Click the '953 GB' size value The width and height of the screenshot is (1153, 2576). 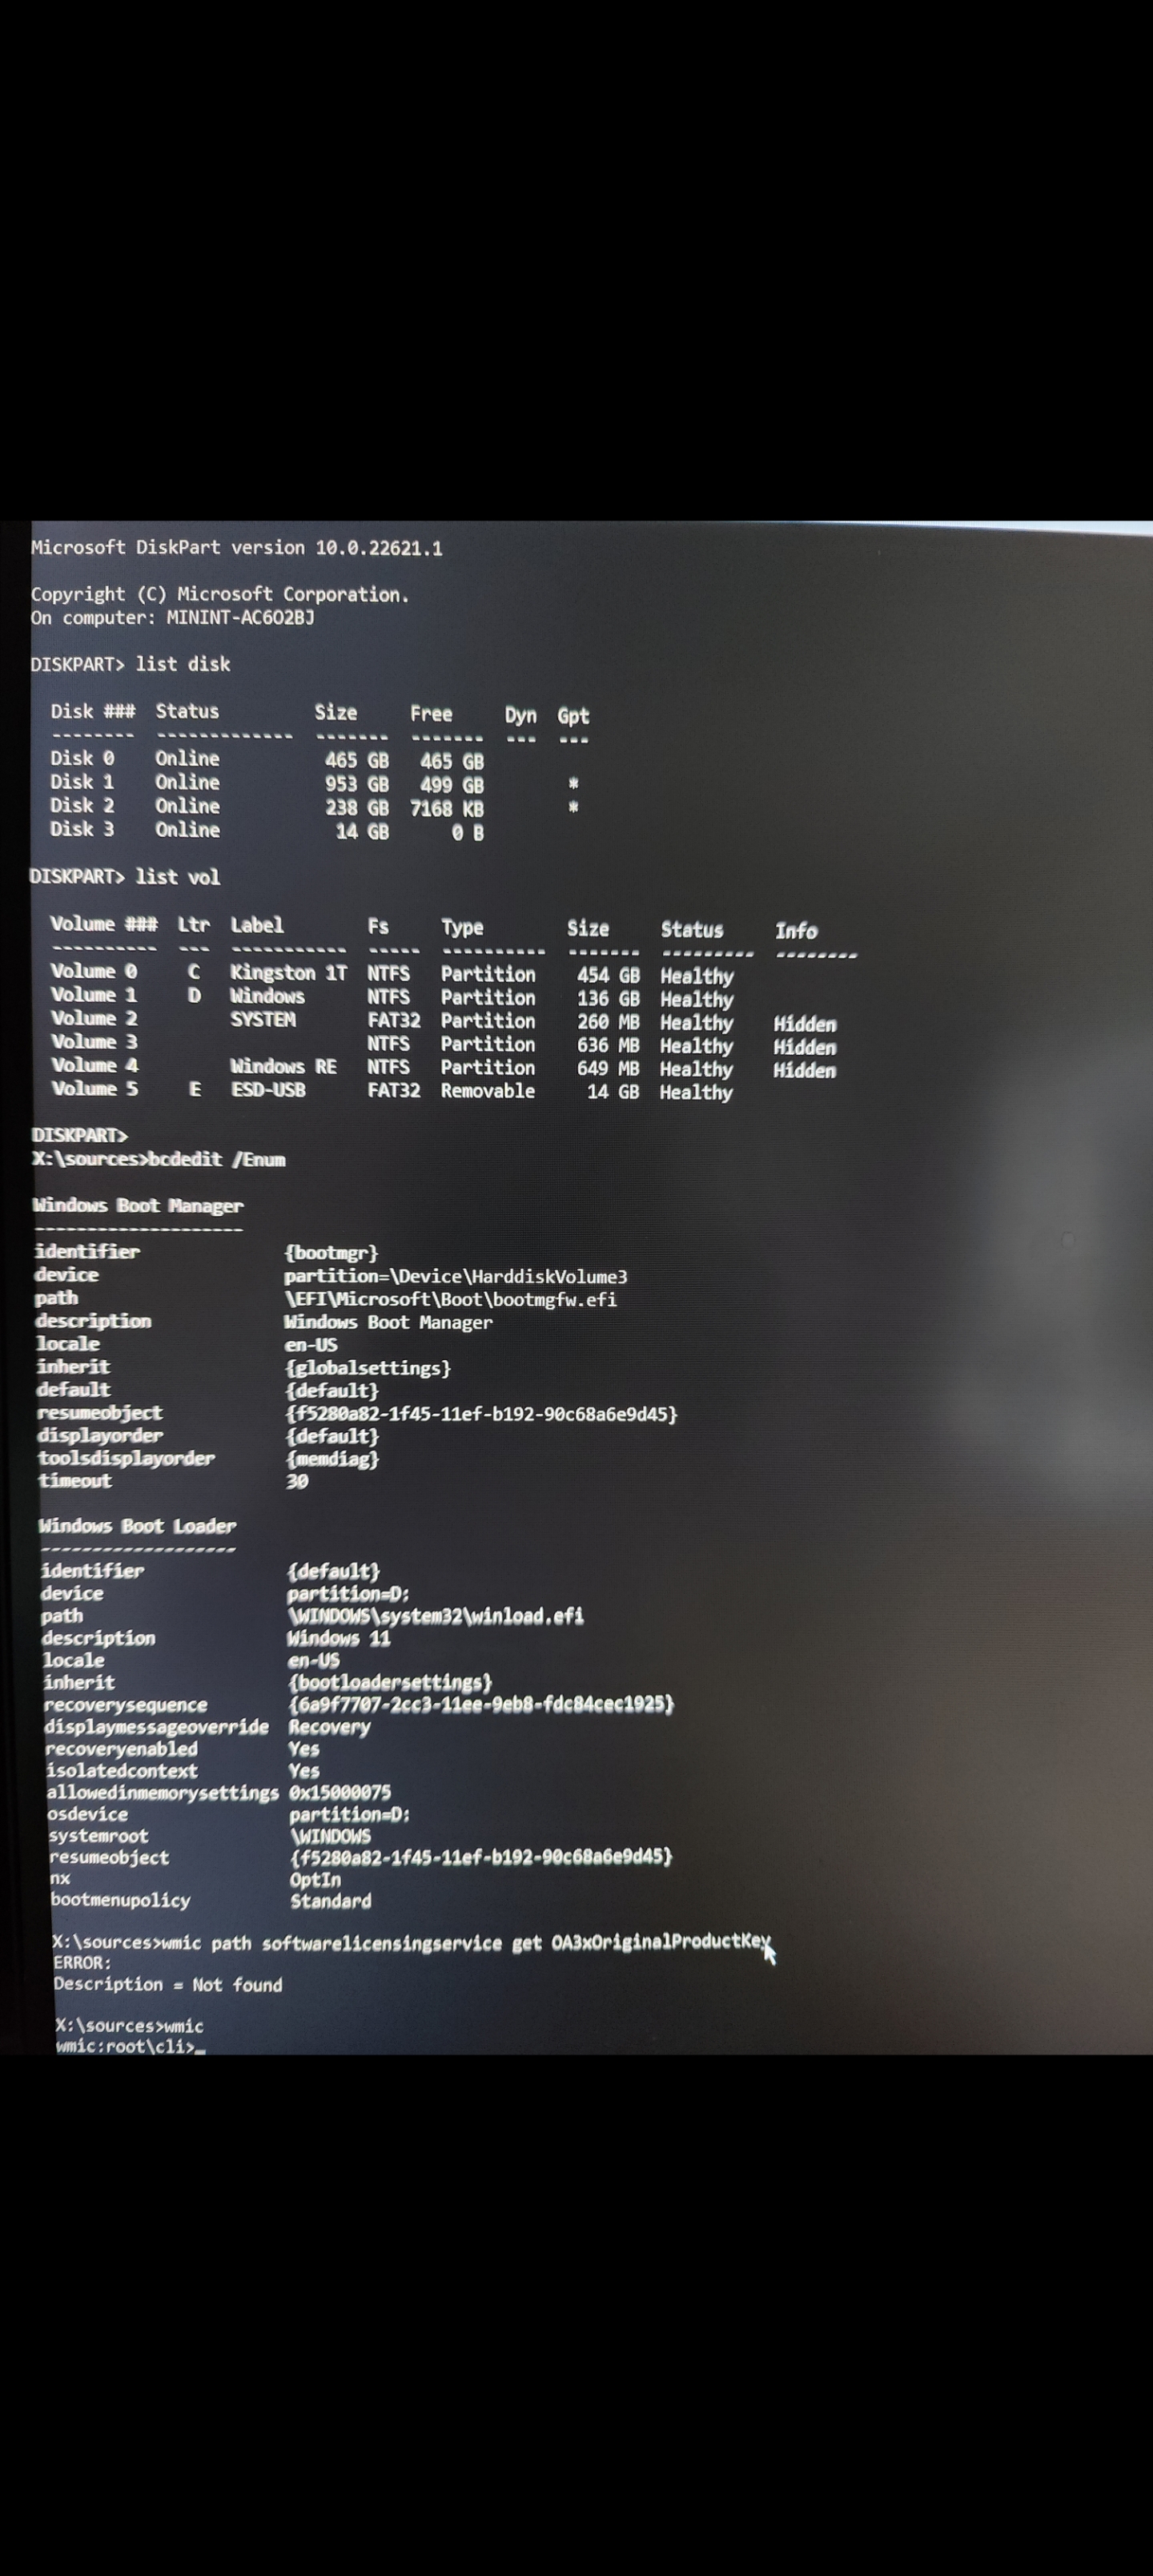[x=357, y=785]
